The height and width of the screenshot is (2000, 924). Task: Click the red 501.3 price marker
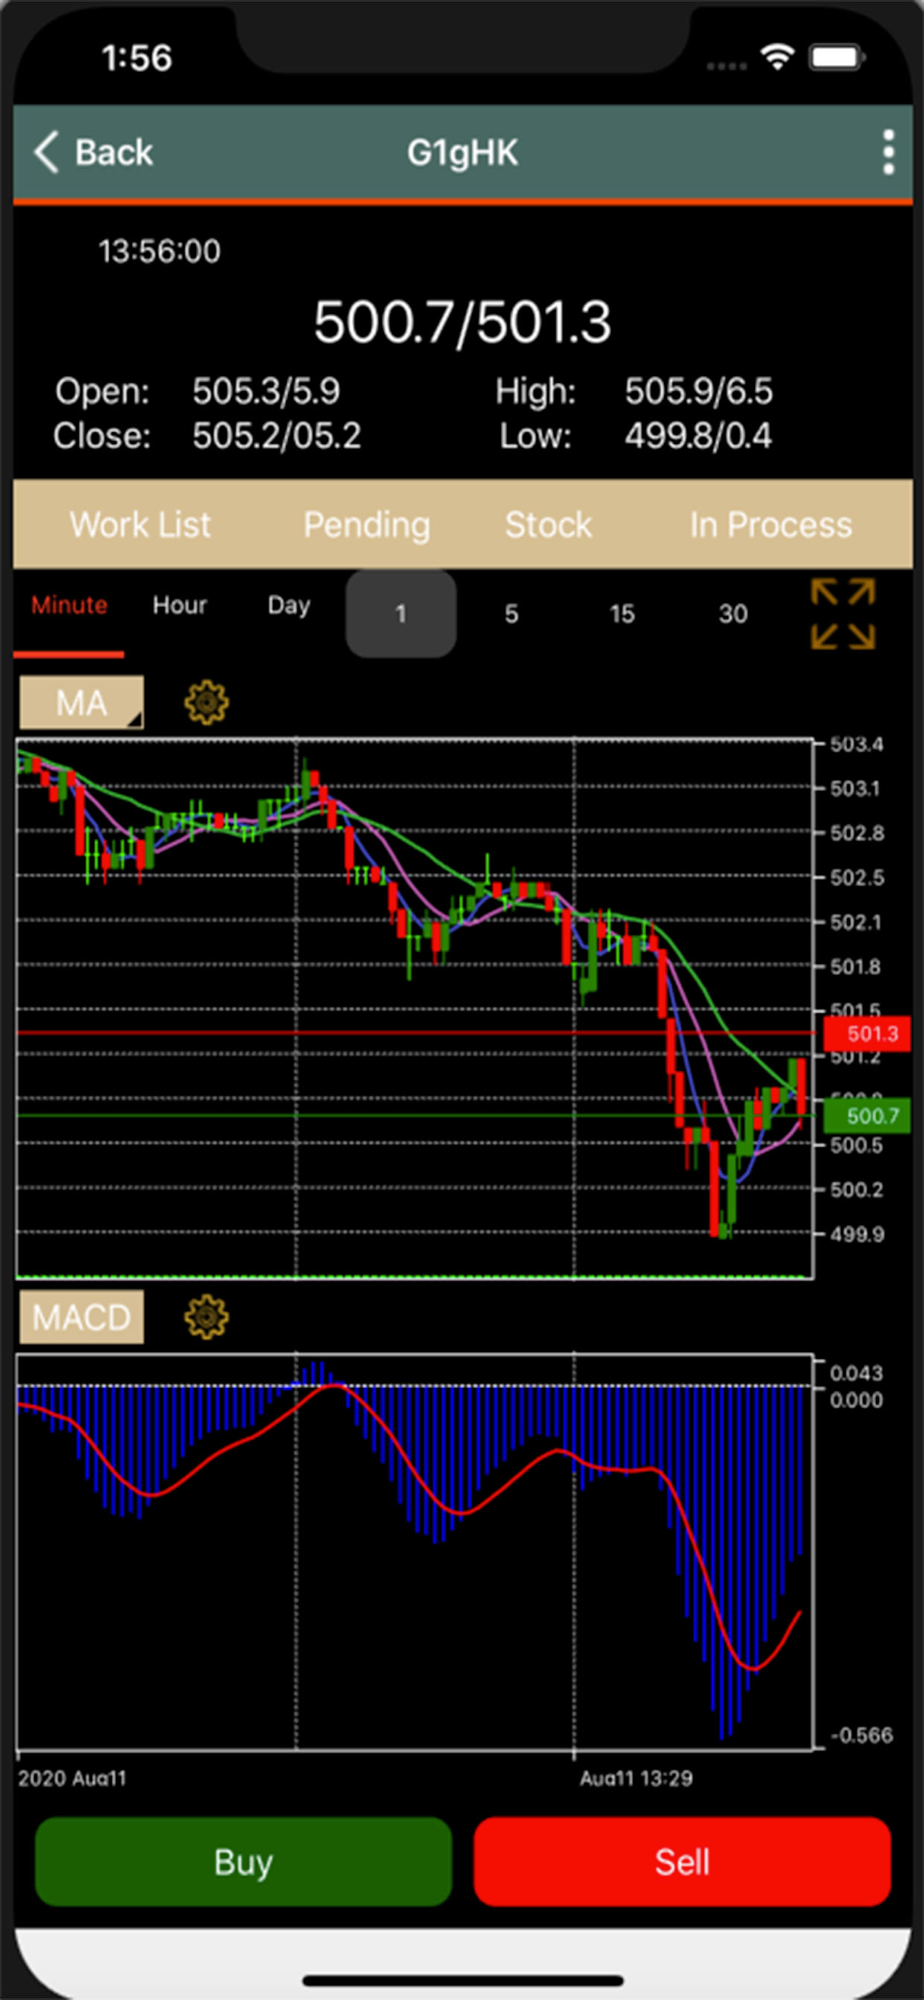pyautogui.click(x=866, y=1034)
